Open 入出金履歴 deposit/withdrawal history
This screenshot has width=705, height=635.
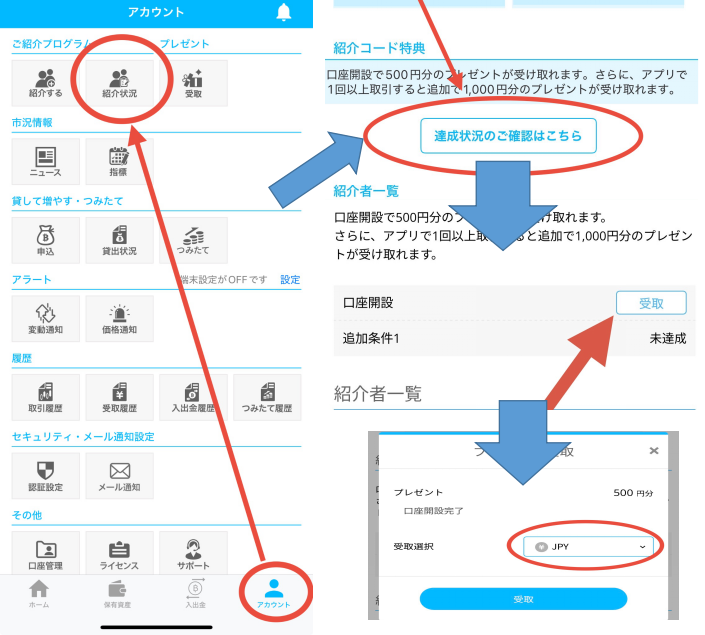[x=193, y=397]
